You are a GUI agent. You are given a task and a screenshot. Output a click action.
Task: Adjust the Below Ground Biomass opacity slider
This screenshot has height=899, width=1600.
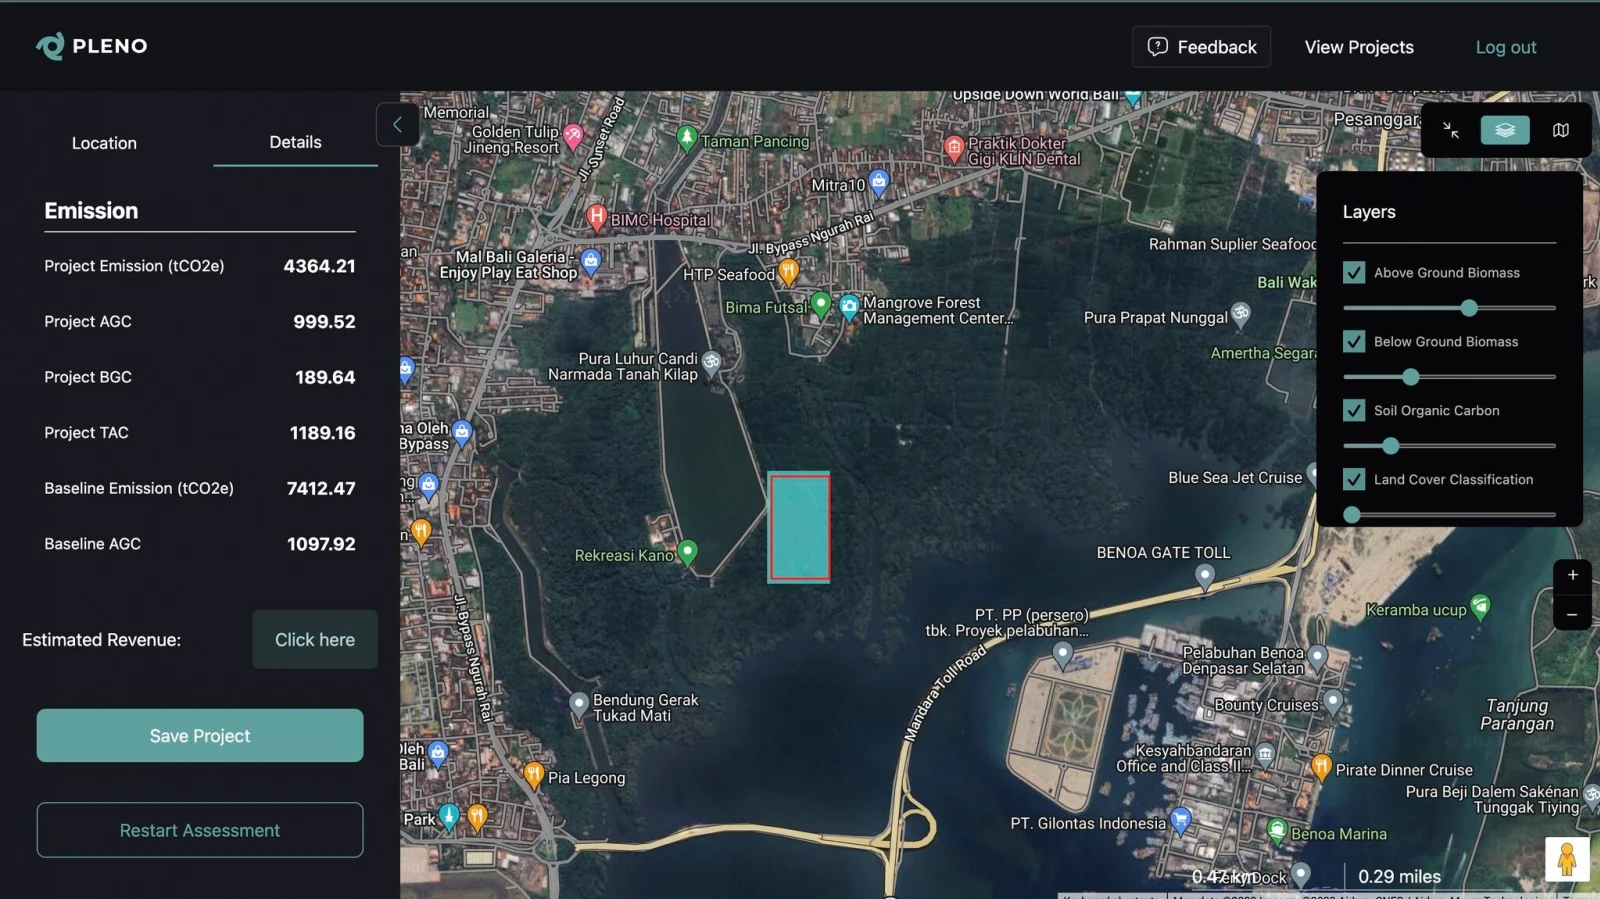1410,377
